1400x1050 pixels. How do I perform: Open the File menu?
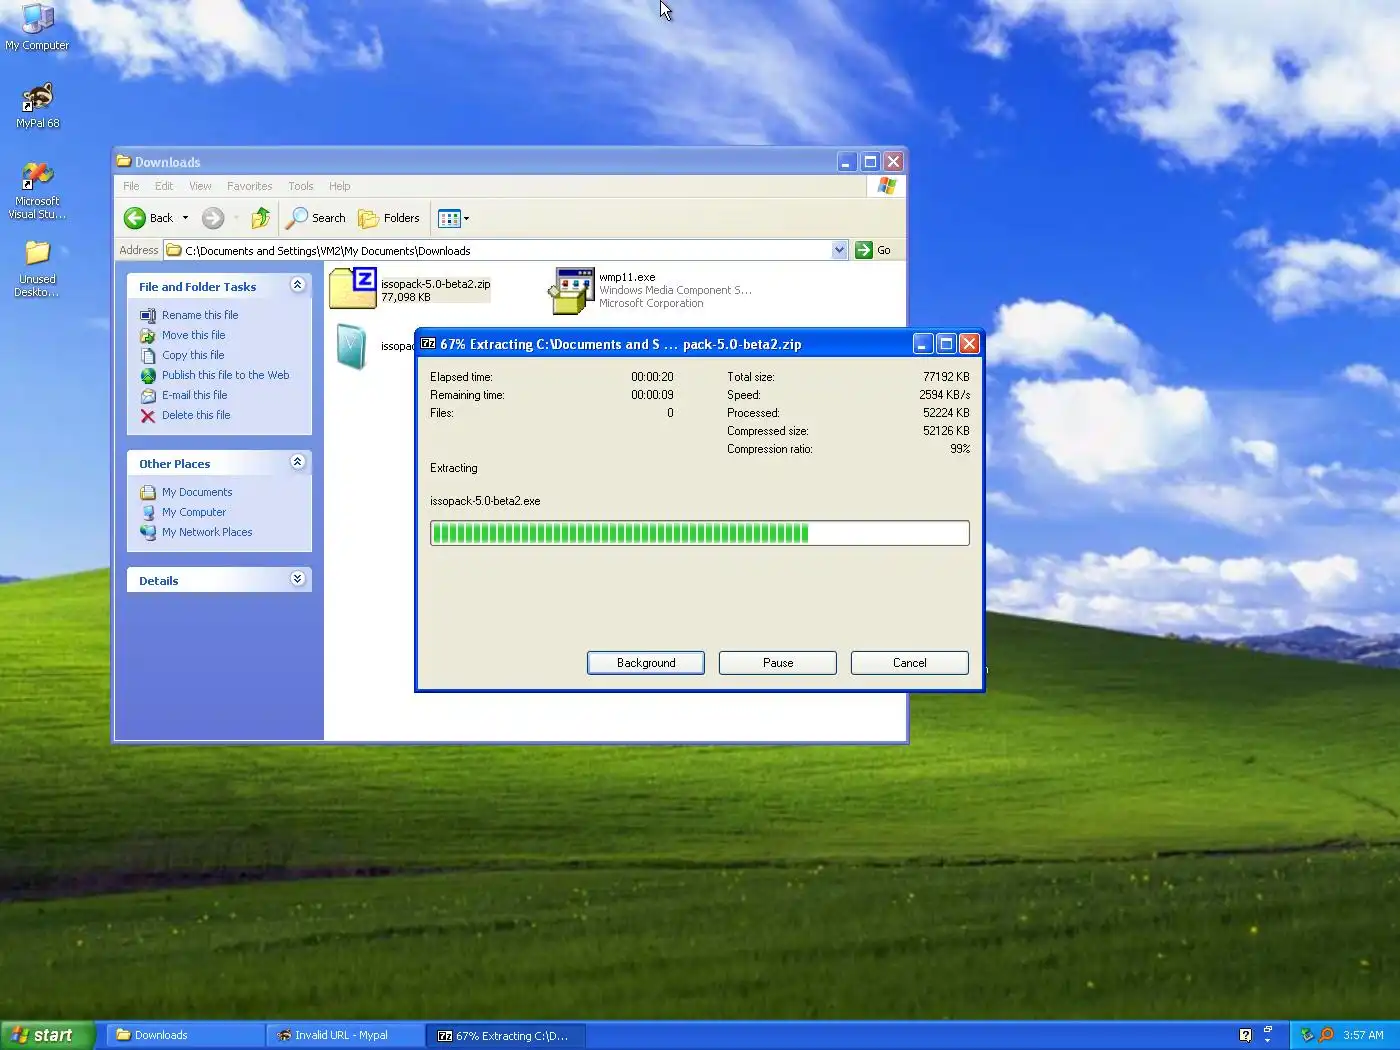pos(131,186)
